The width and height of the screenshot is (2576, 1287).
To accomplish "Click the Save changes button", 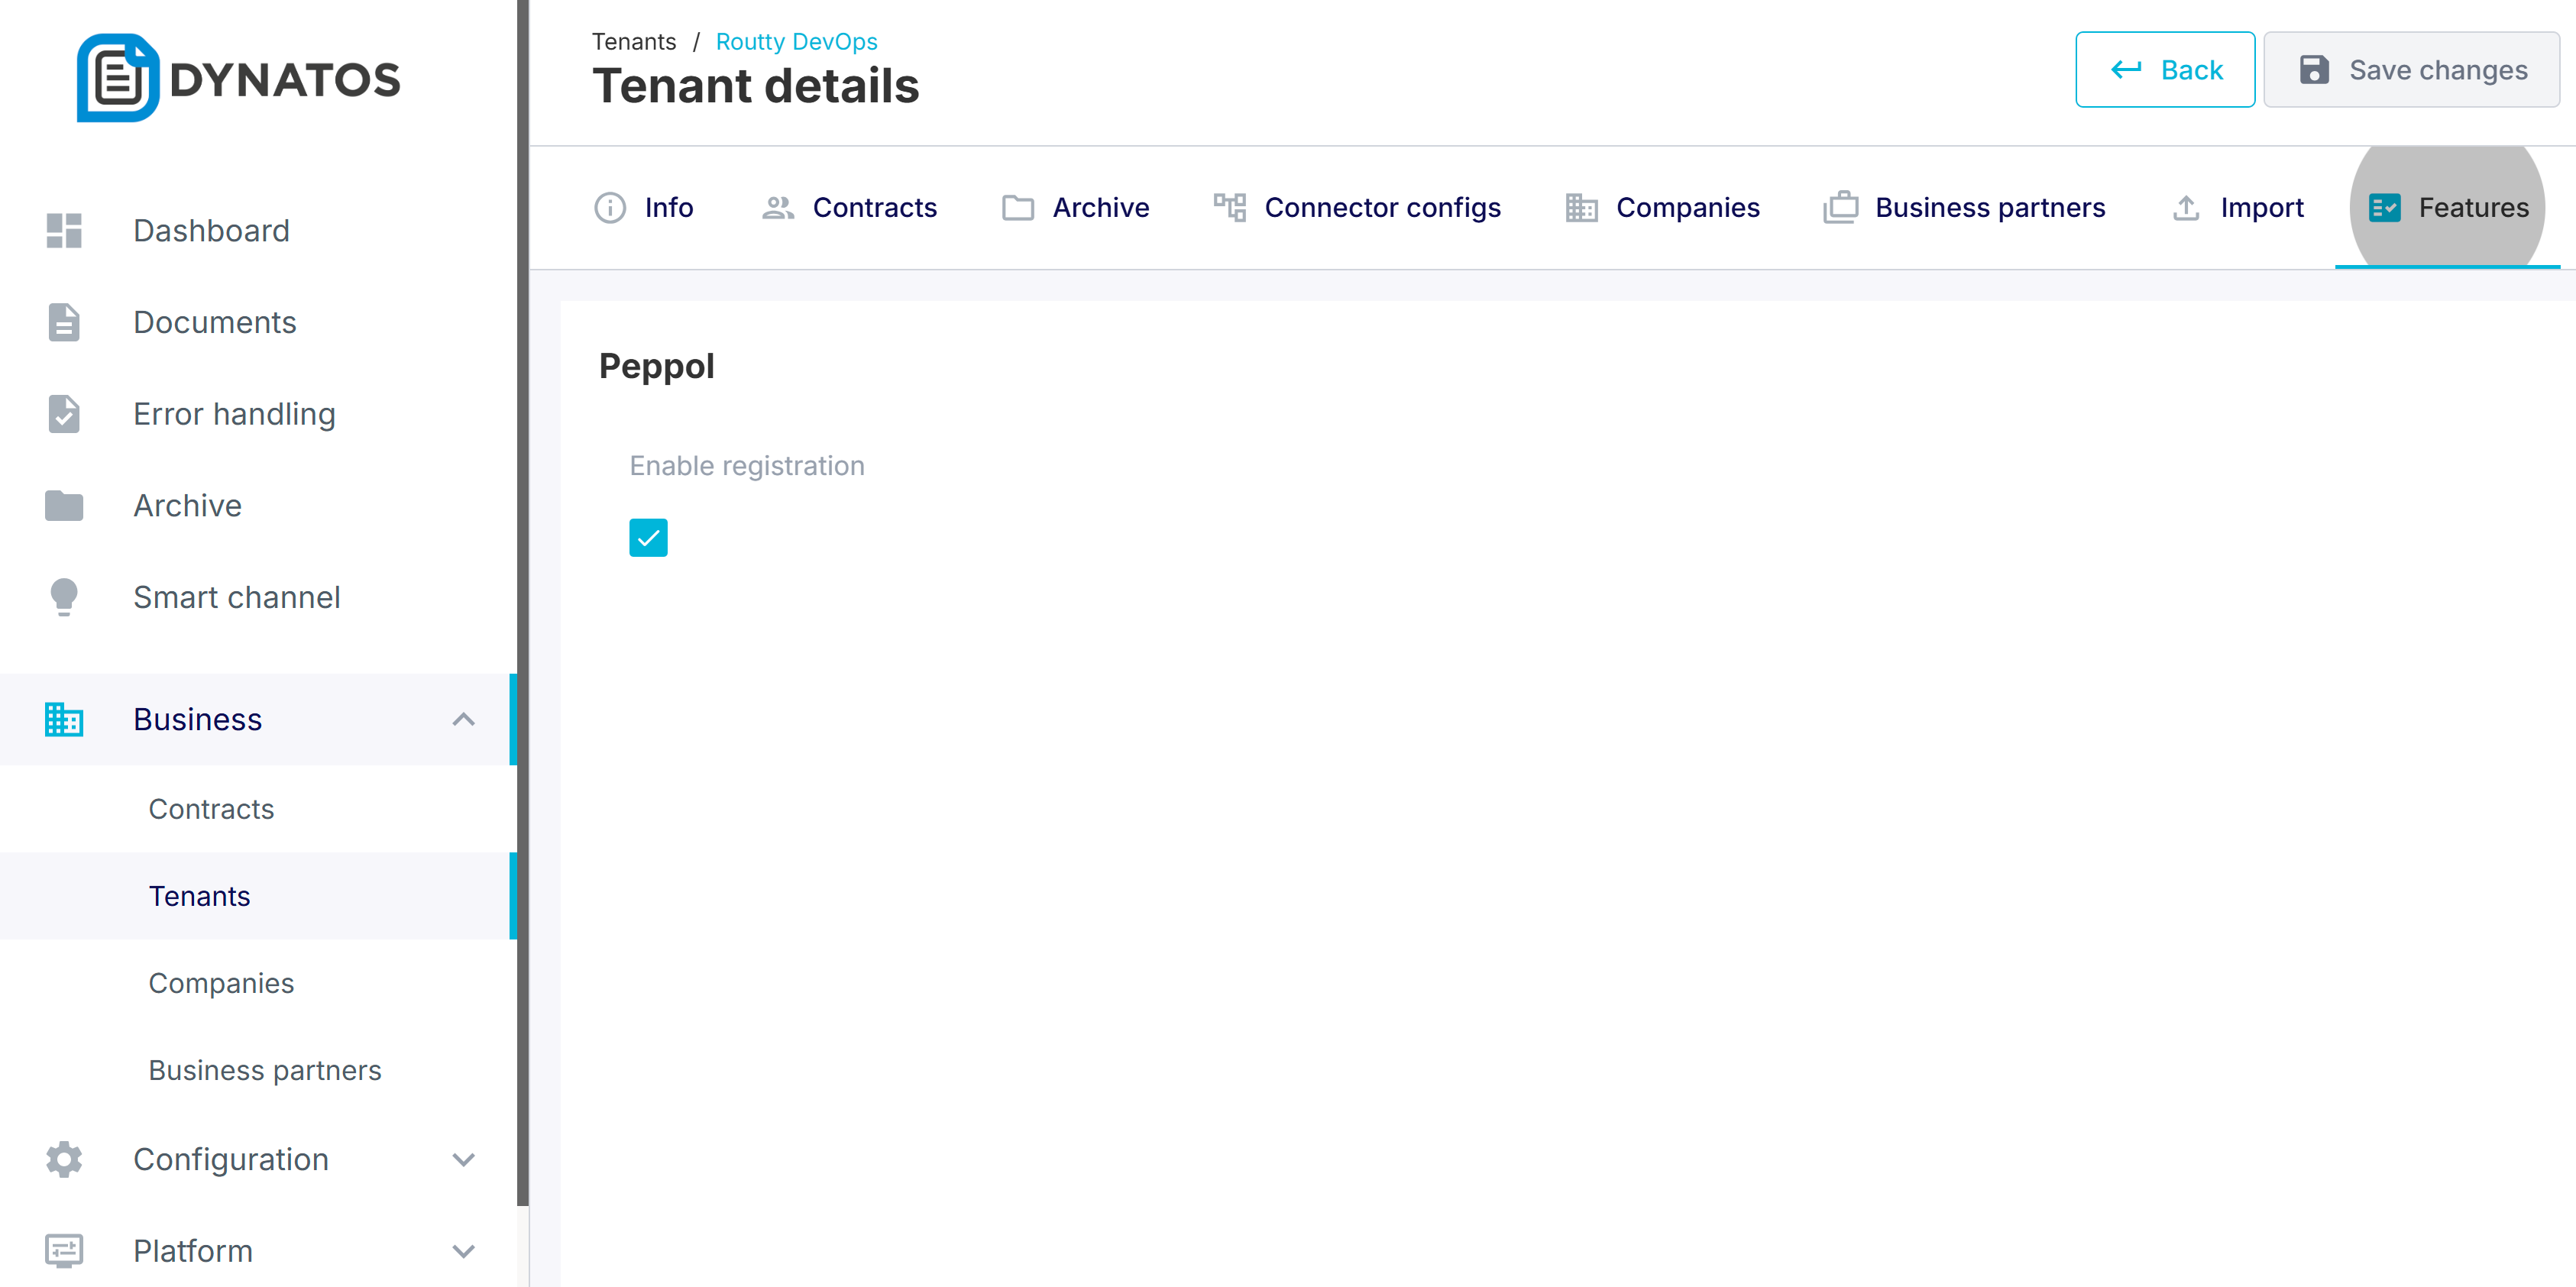I will [2411, 70].
